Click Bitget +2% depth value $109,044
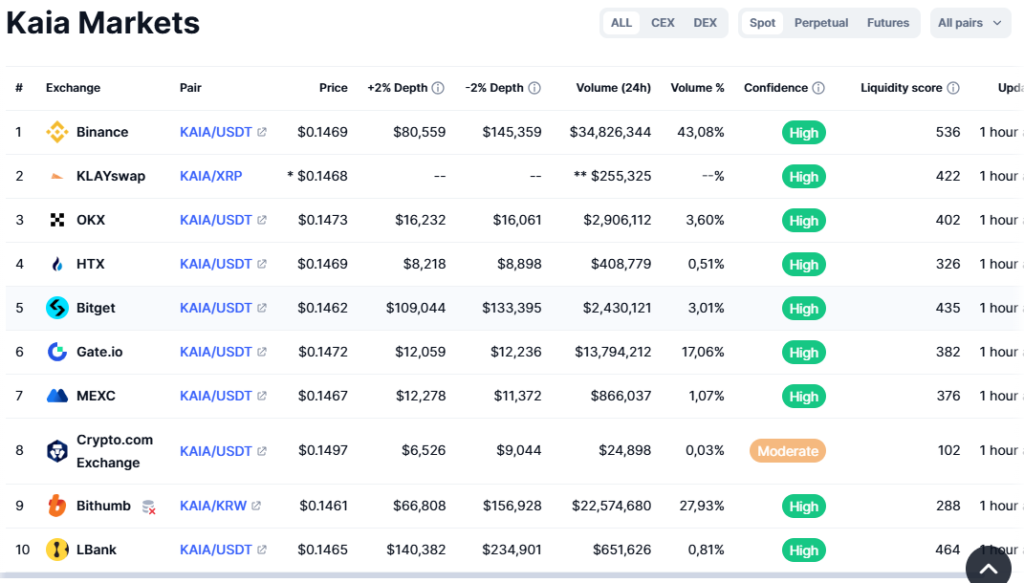 pyautogui.click(x=416, y=307)
